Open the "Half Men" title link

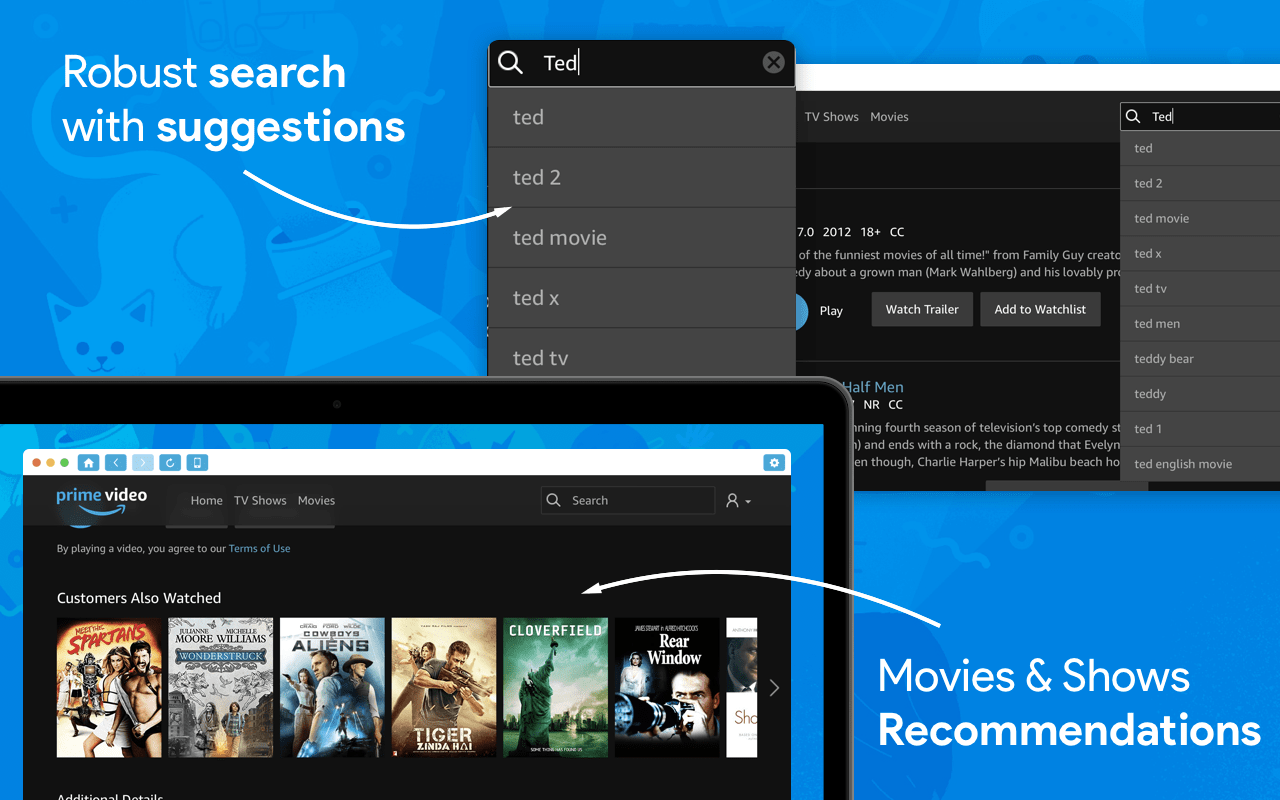872,387
